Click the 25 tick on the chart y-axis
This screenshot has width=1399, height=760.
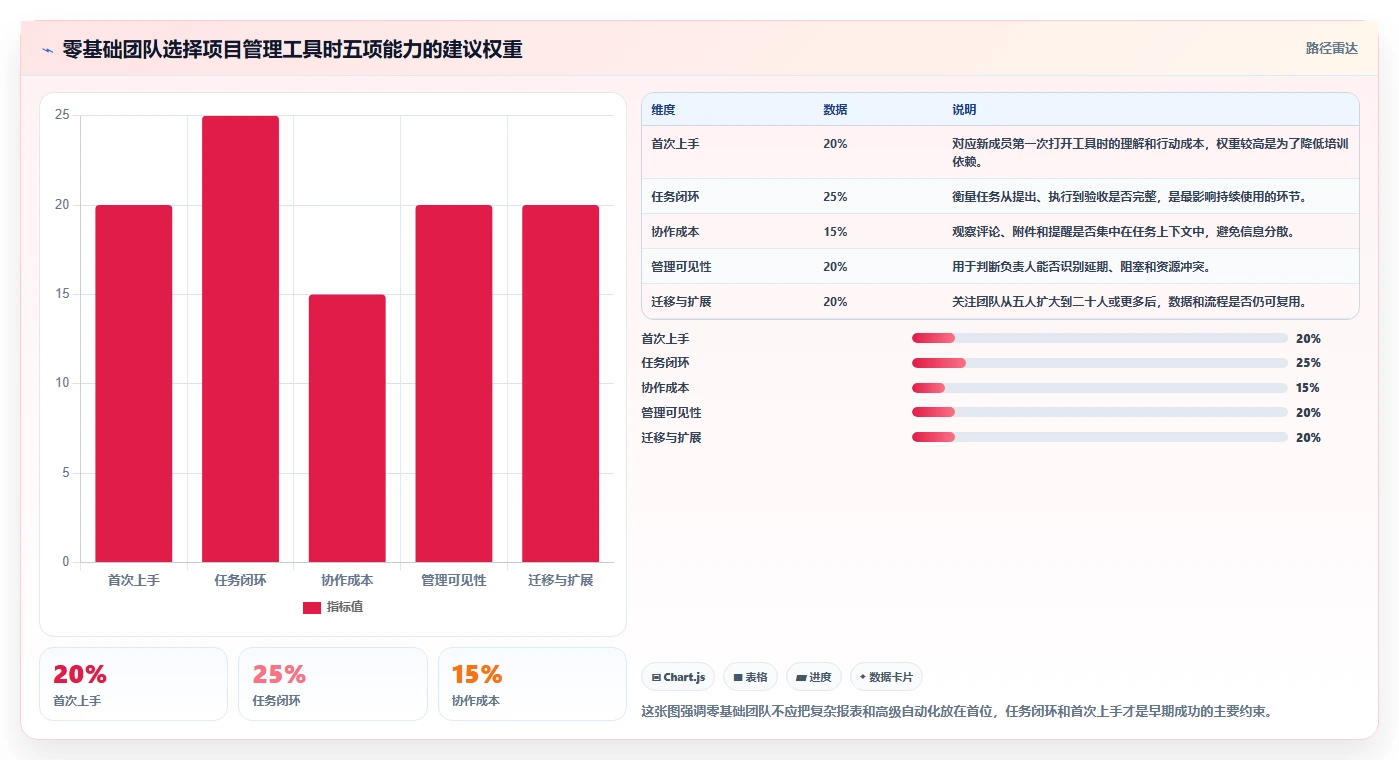(62, 115)
